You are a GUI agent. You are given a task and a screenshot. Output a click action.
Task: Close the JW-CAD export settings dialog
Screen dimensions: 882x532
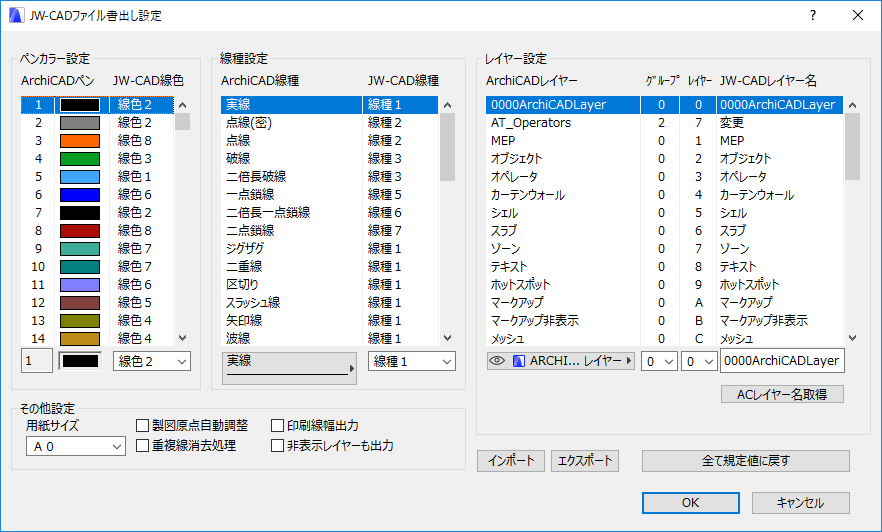858,15
